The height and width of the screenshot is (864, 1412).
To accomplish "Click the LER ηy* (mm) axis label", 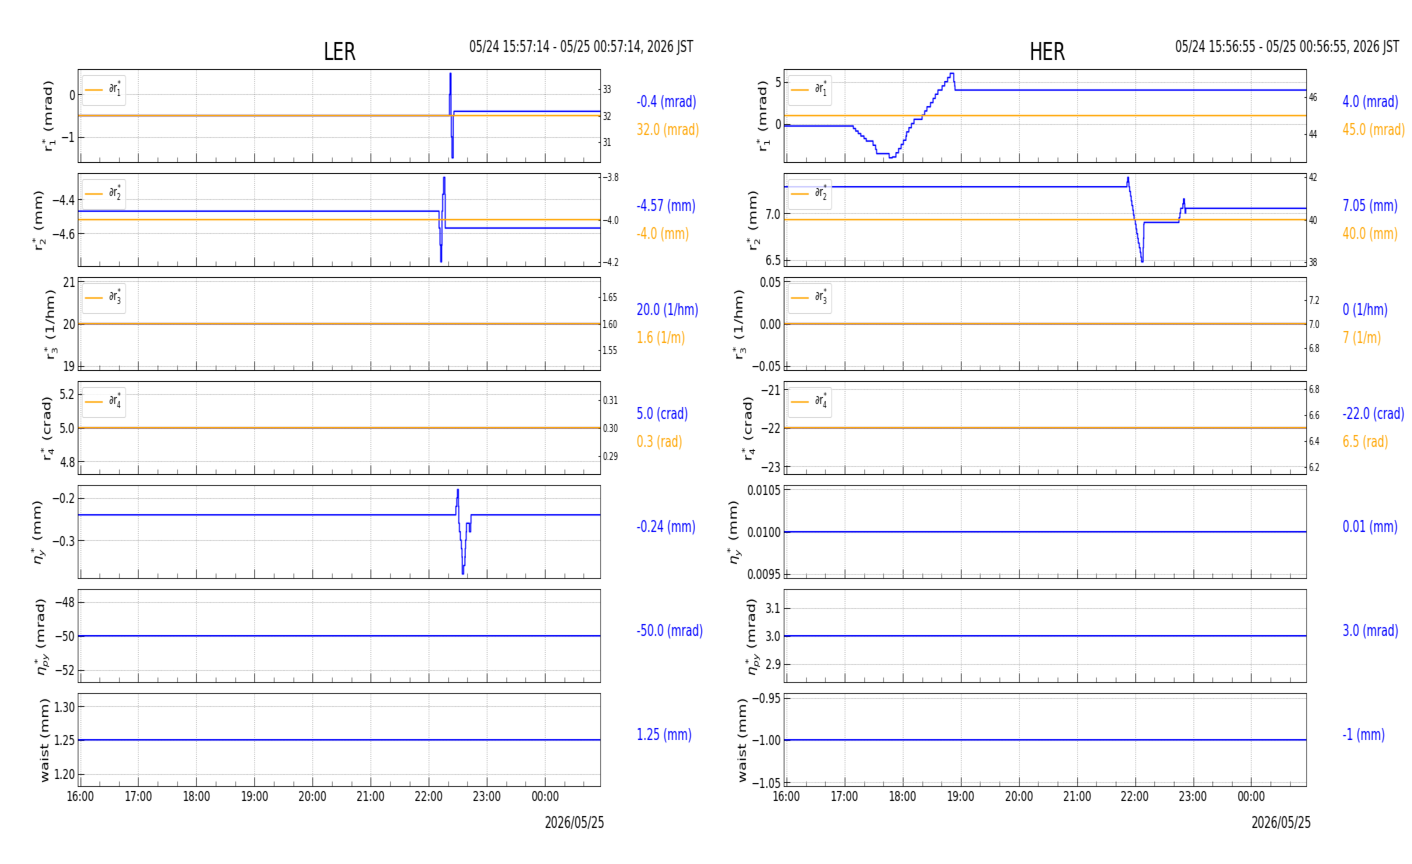I will 40,532.
